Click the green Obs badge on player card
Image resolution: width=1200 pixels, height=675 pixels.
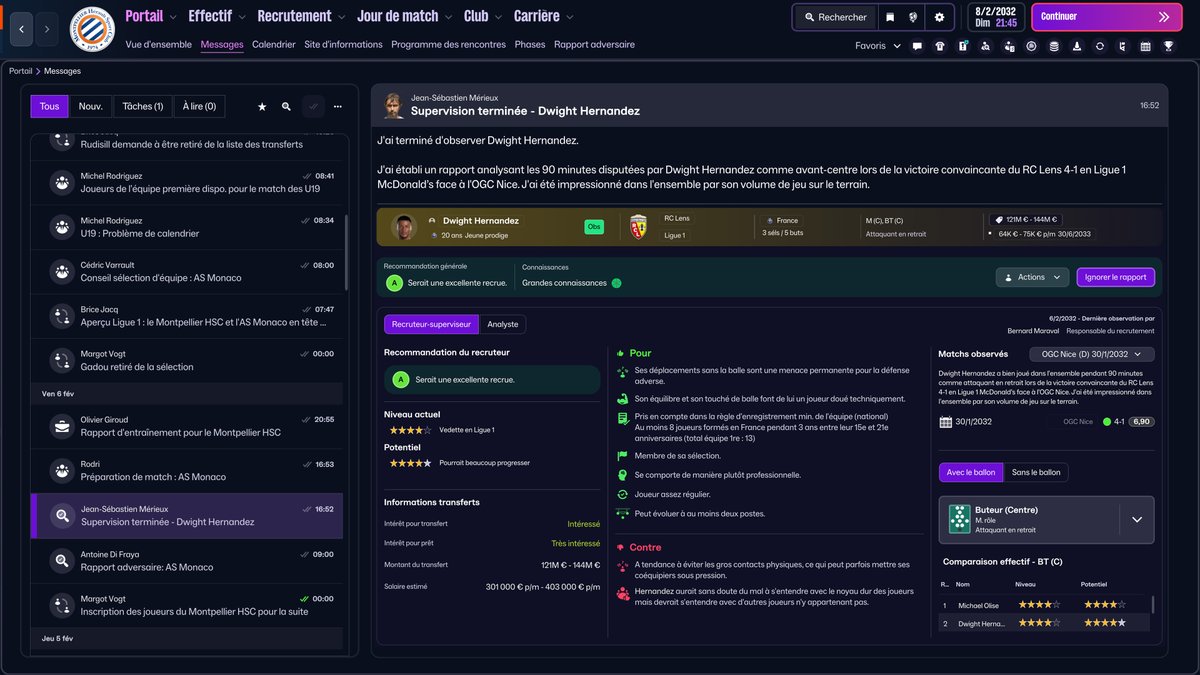tap(594, 227)
